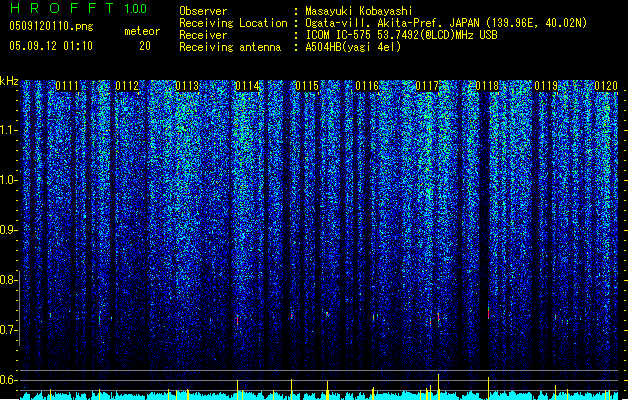Click the 0.6 frequency axis label
629x400 pixels.
point(8,380)
